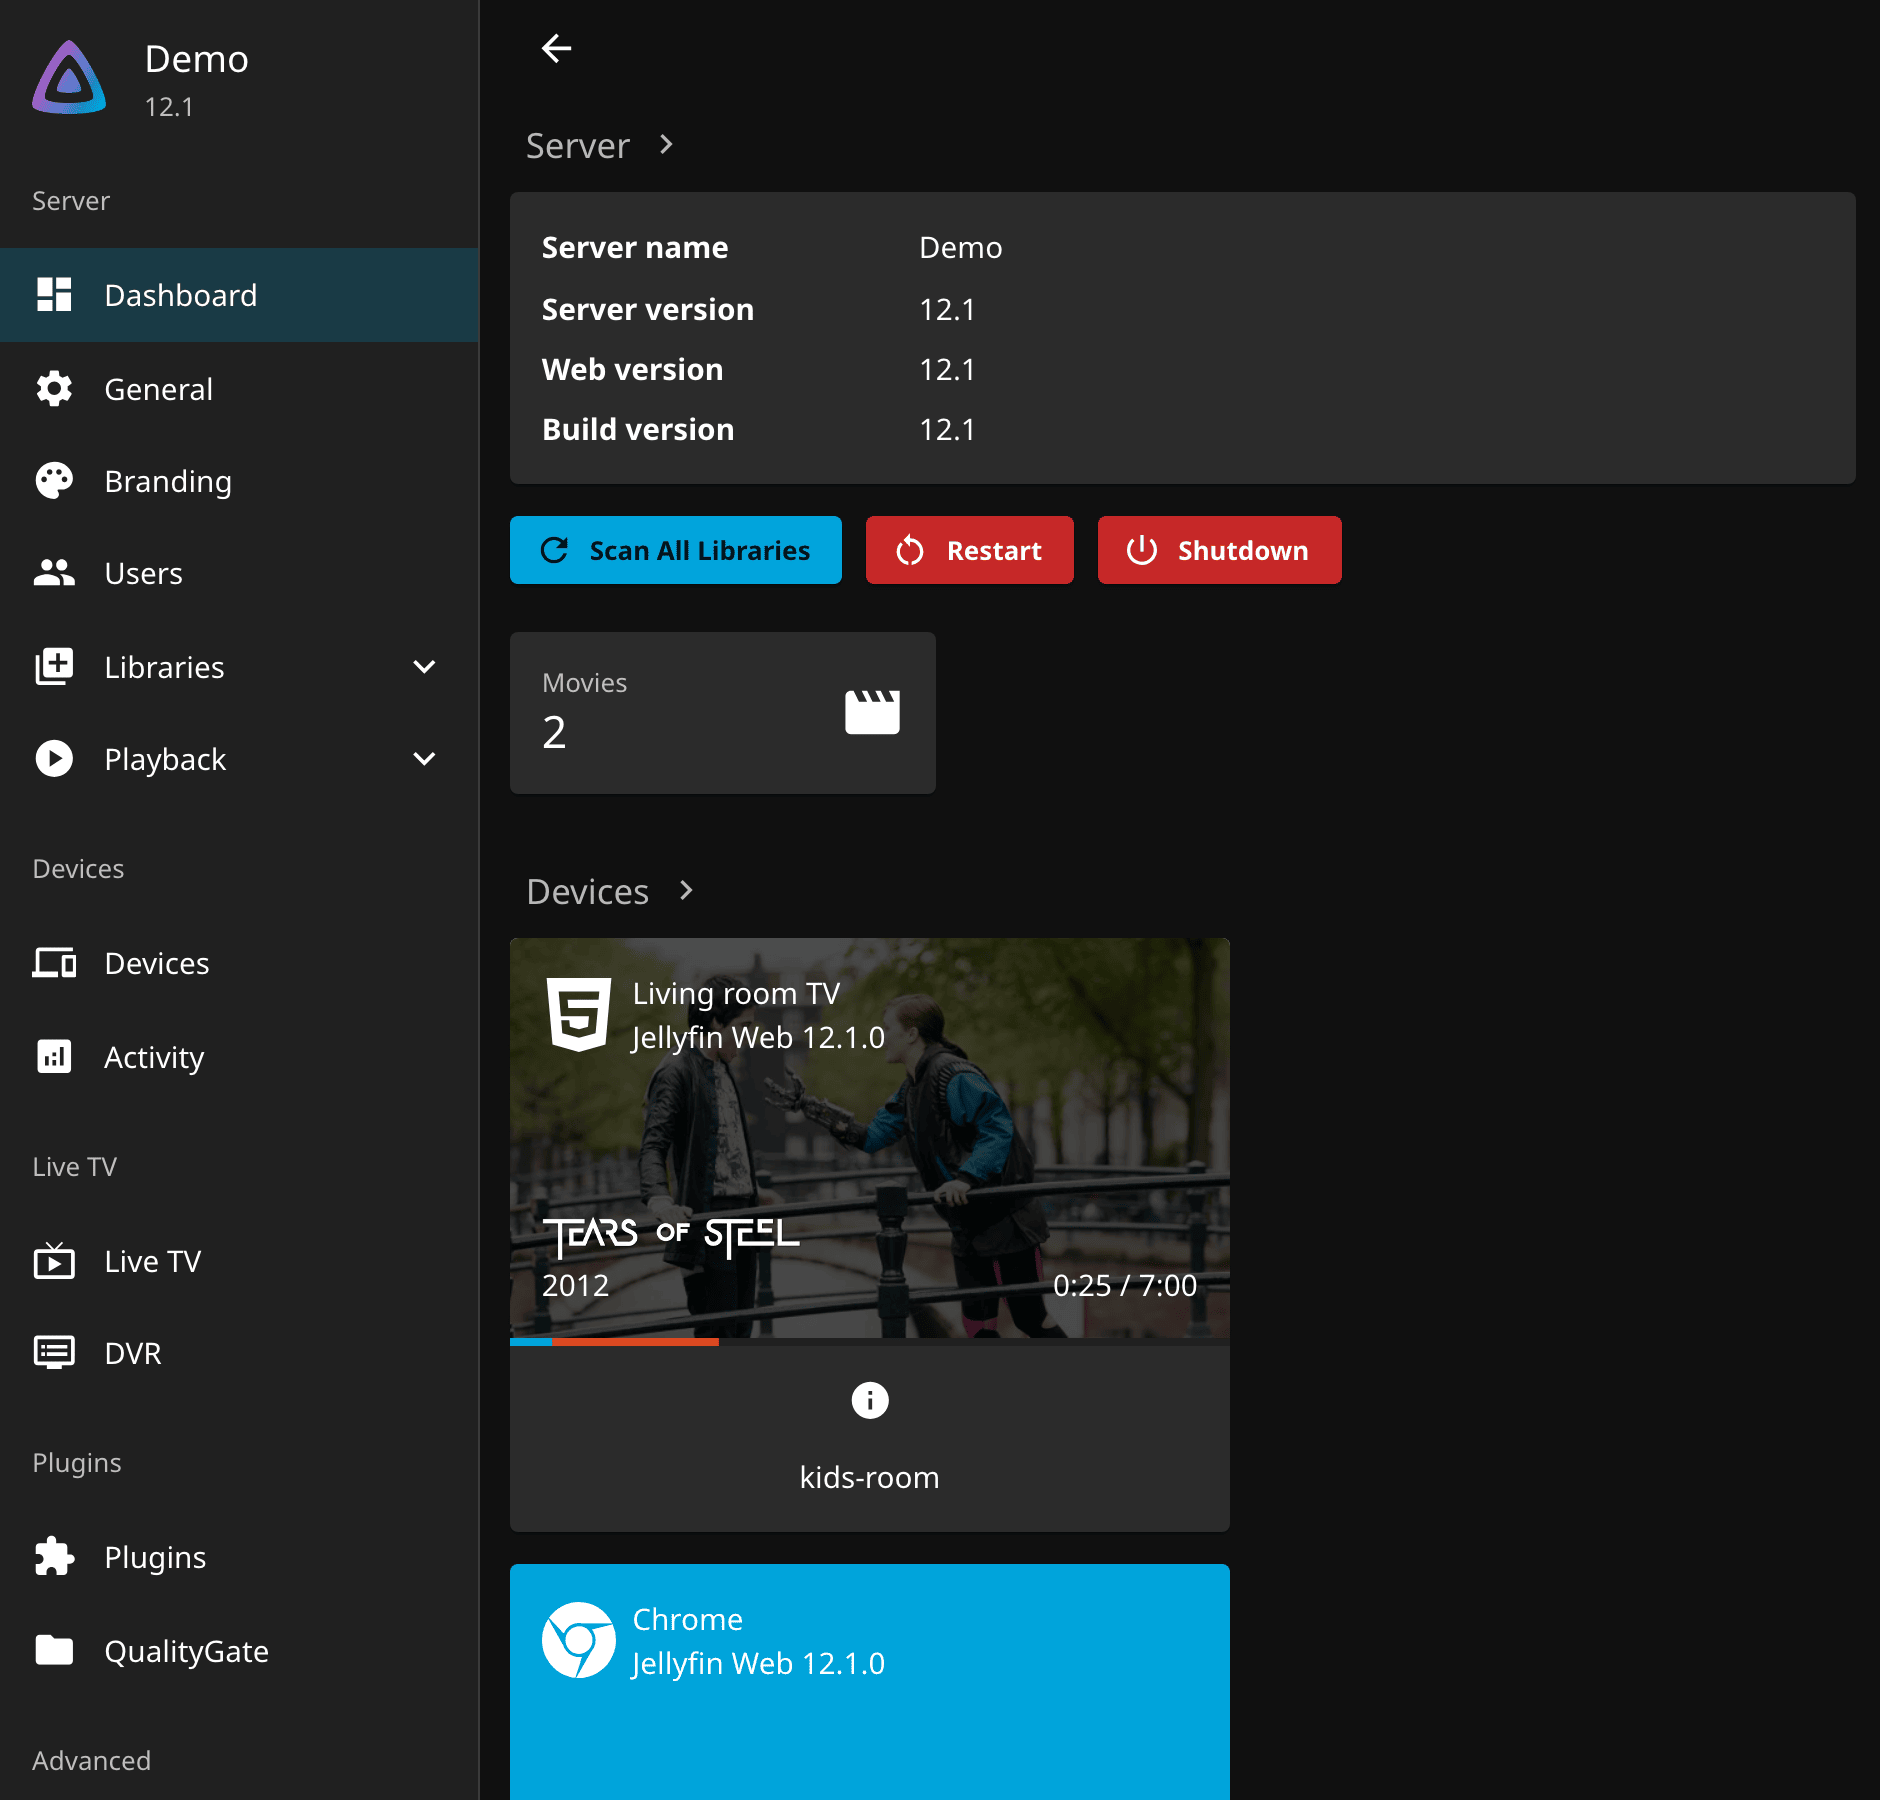Click the DVR screen icon

[x=54, y=1353]
